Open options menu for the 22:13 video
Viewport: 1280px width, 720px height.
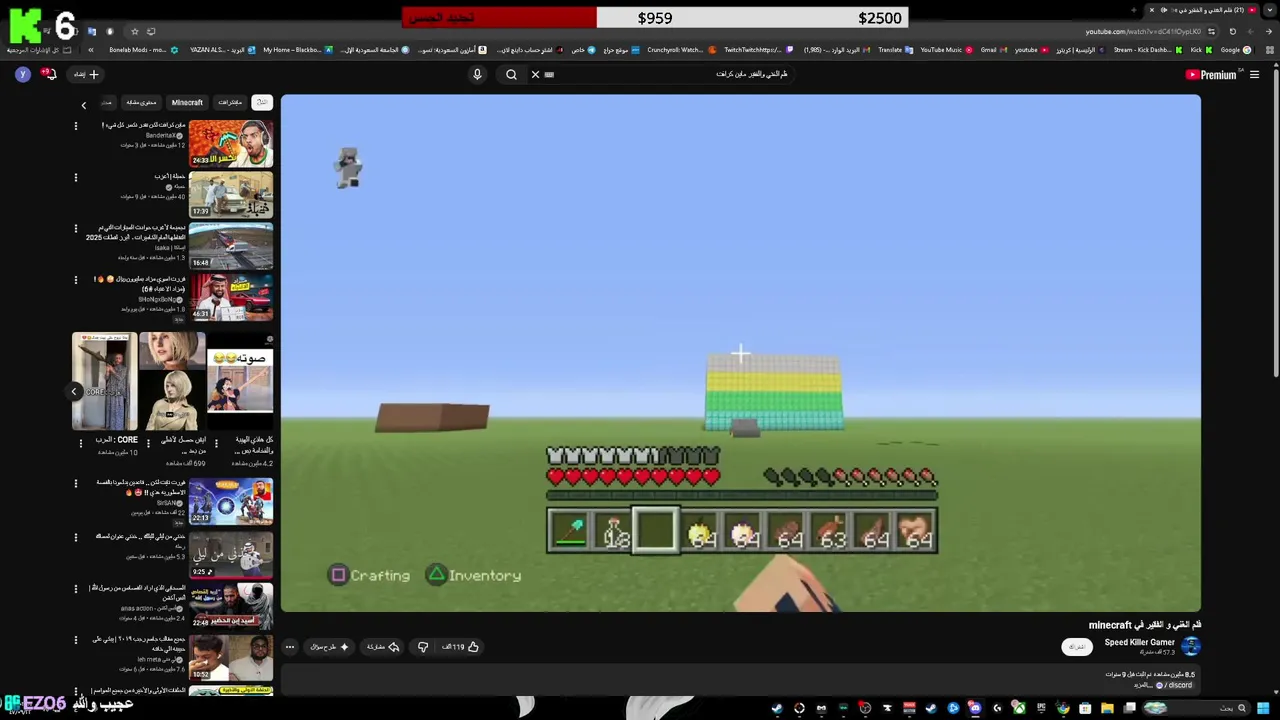click(x=75, y=484)
